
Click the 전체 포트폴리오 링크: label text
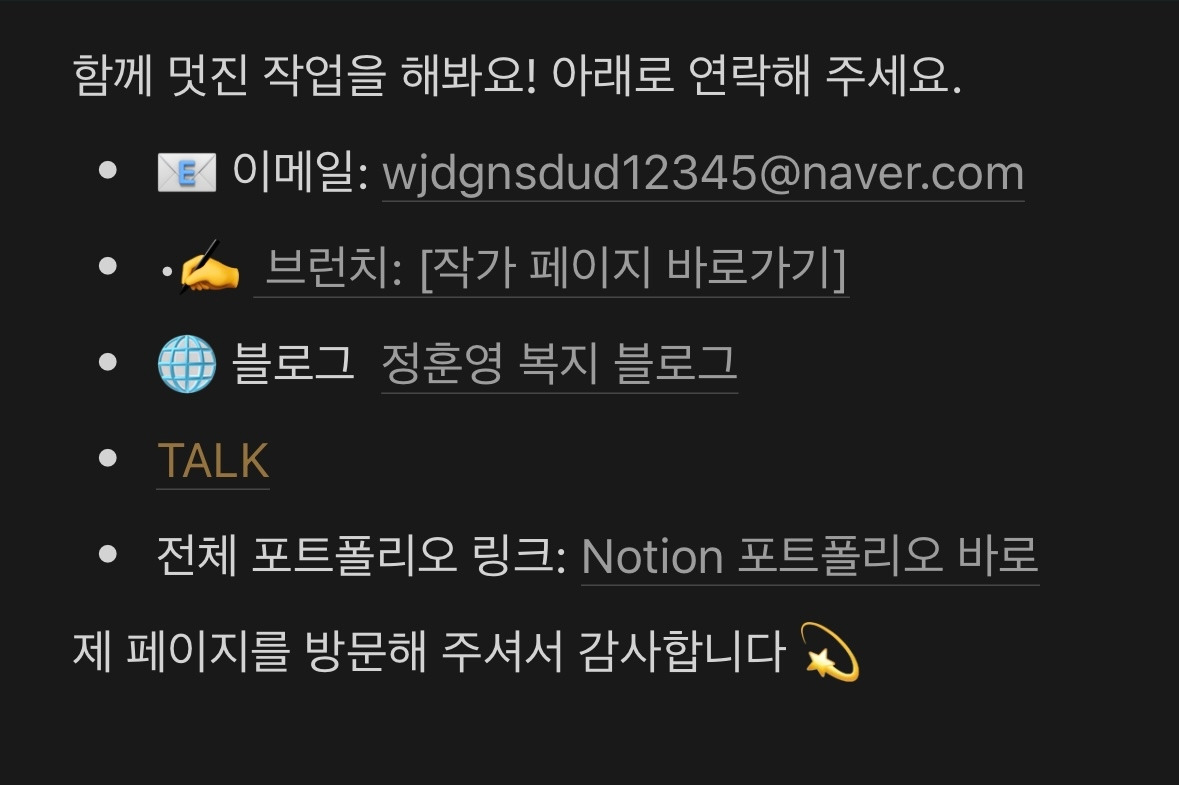(361, 556)
